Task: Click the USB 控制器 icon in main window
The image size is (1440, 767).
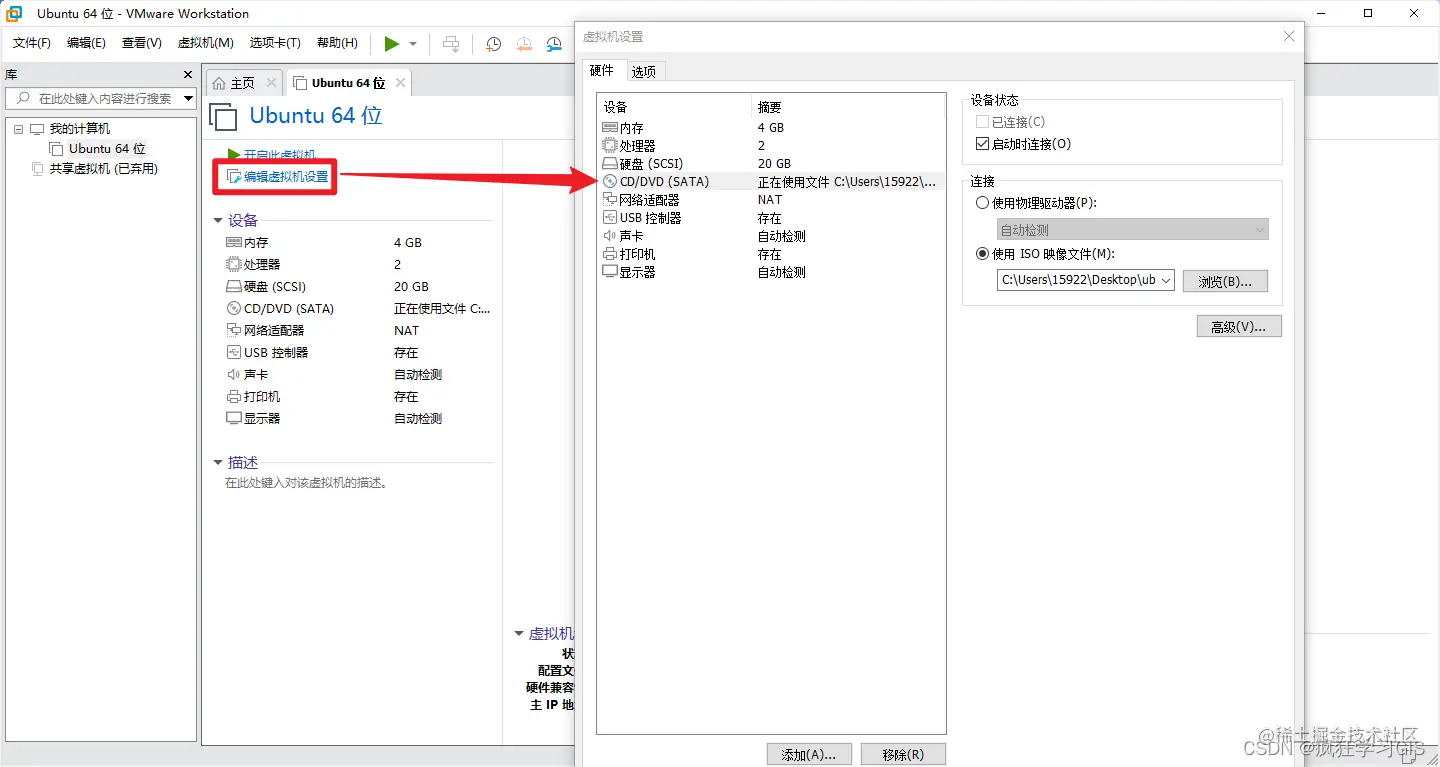Action: 233,352
